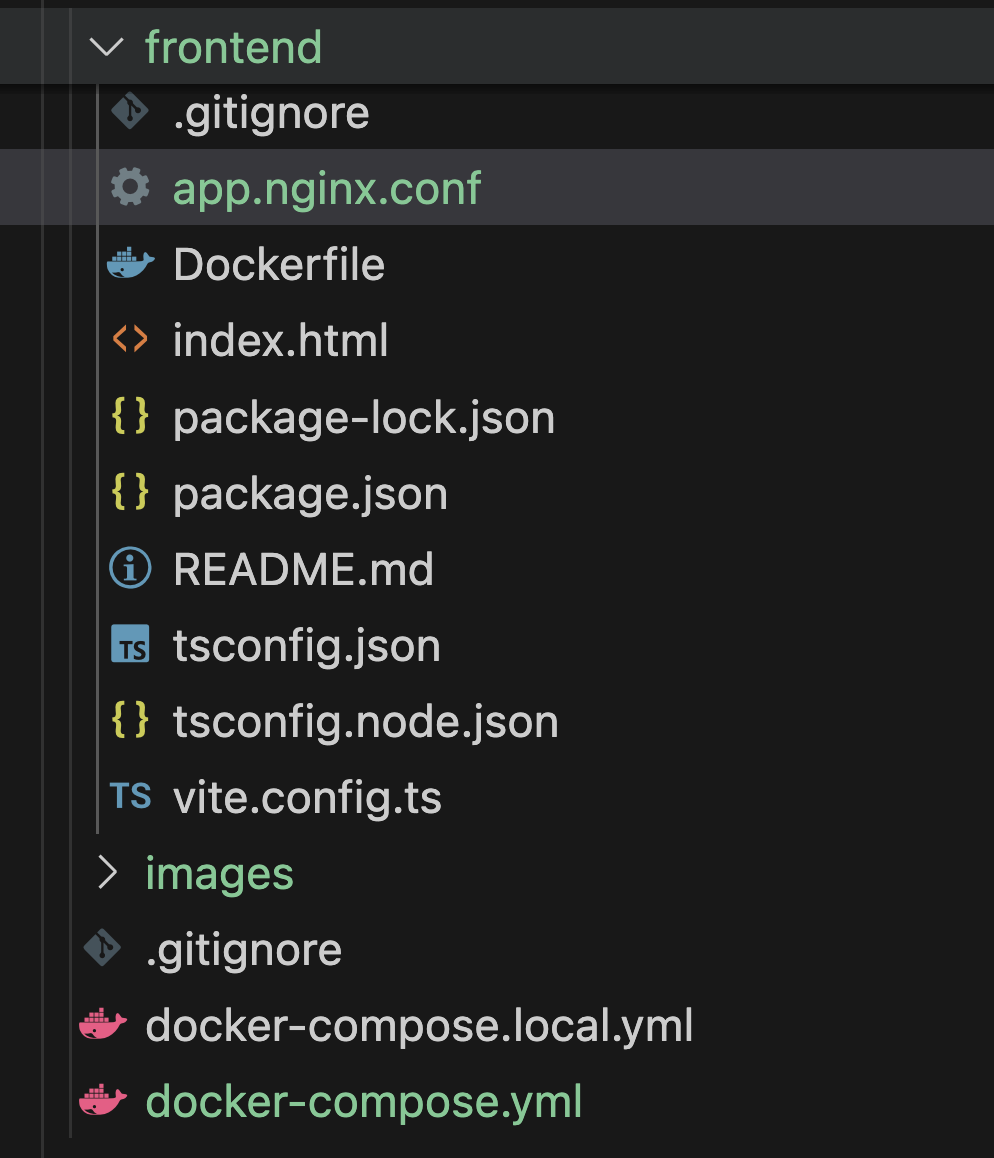
Task: Click the pink whale icon for docker-compose.local.yml
Action: coord(102,1026)
